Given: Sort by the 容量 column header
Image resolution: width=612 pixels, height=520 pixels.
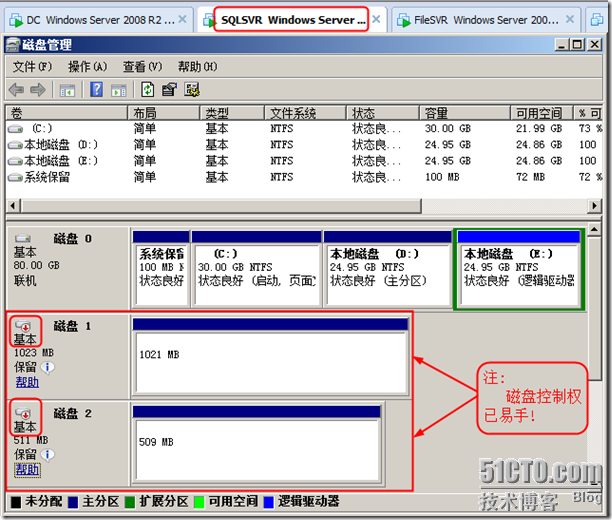Looking at the screenshot, I should pos(465,113).
